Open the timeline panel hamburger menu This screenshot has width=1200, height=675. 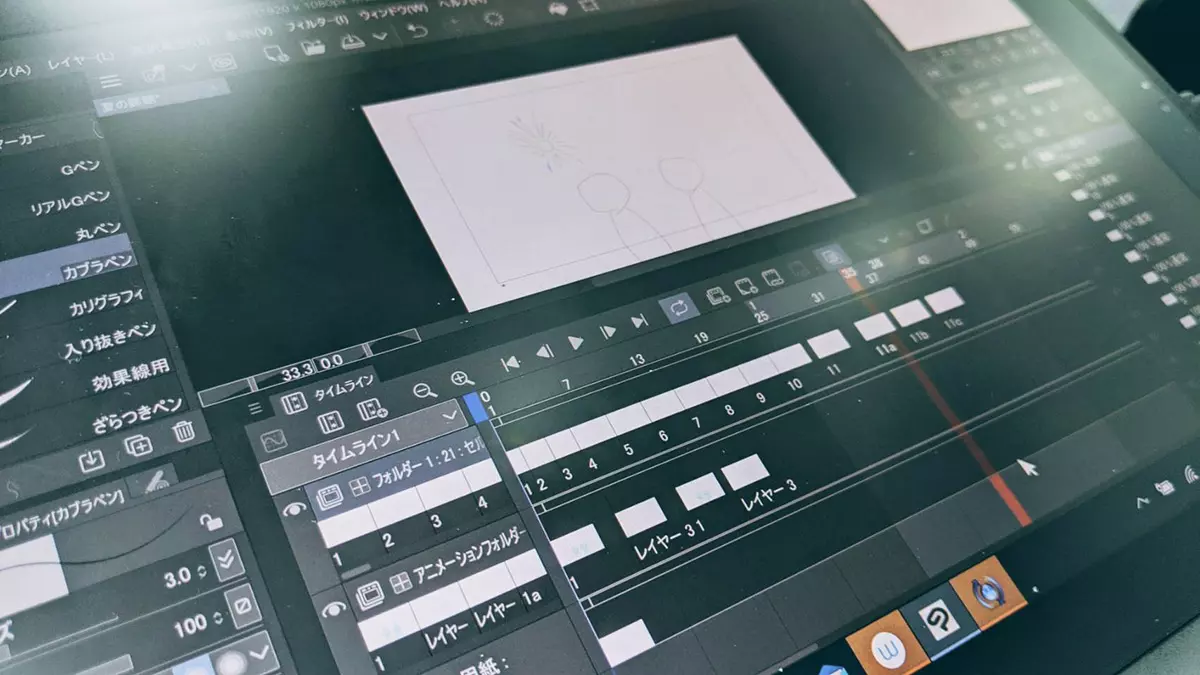(255, 408)
